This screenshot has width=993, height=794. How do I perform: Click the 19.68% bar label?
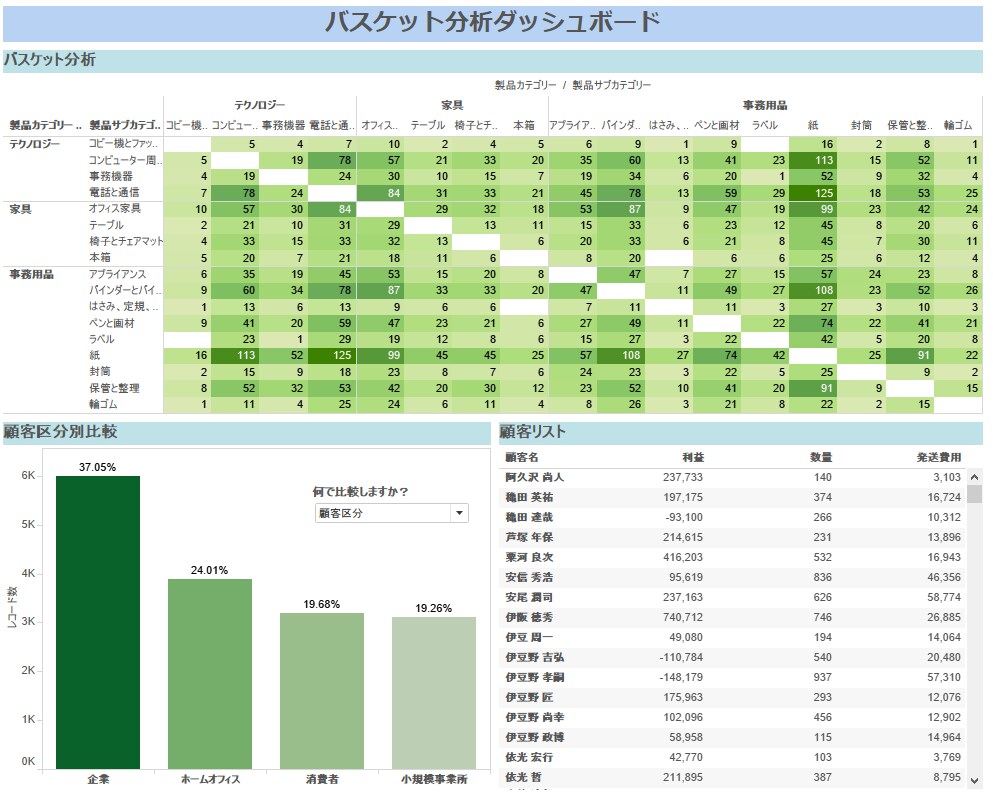pos(322,605)
